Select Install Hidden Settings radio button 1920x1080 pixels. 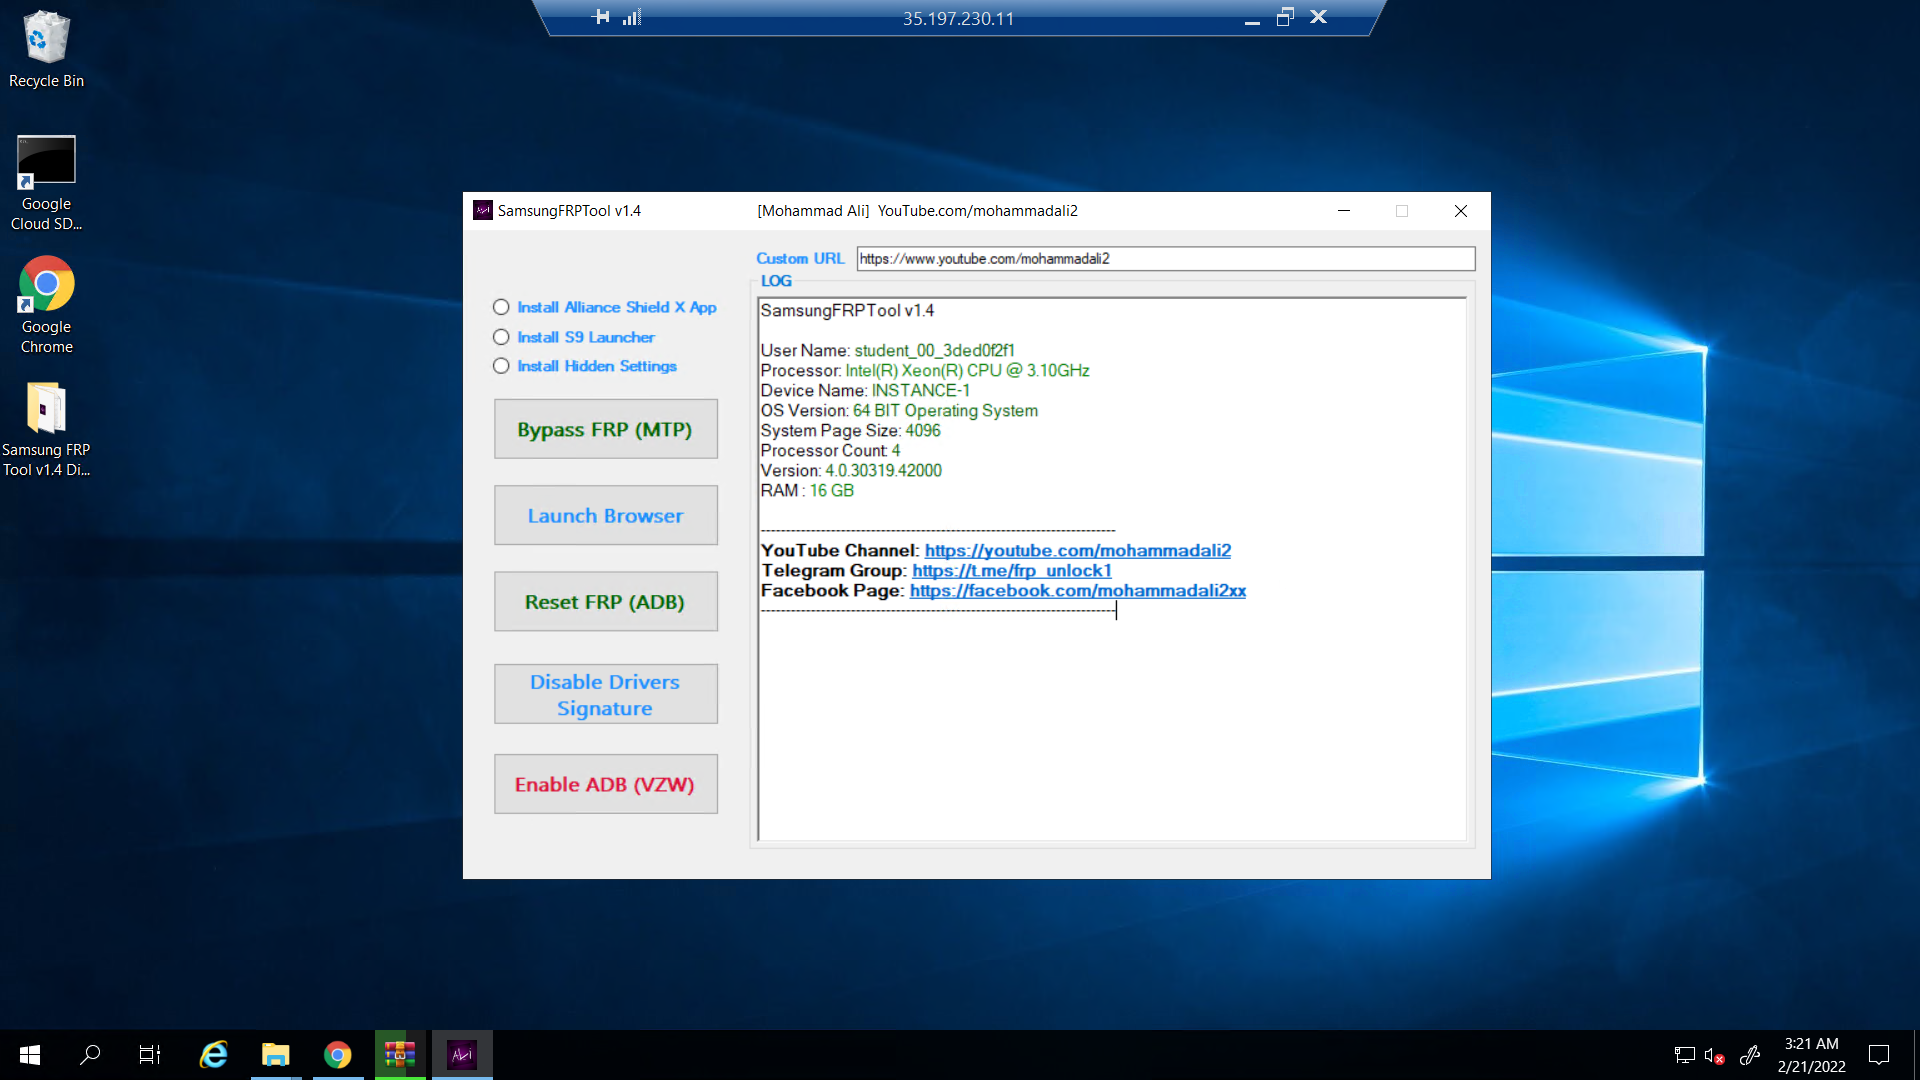tap(501, 365)
